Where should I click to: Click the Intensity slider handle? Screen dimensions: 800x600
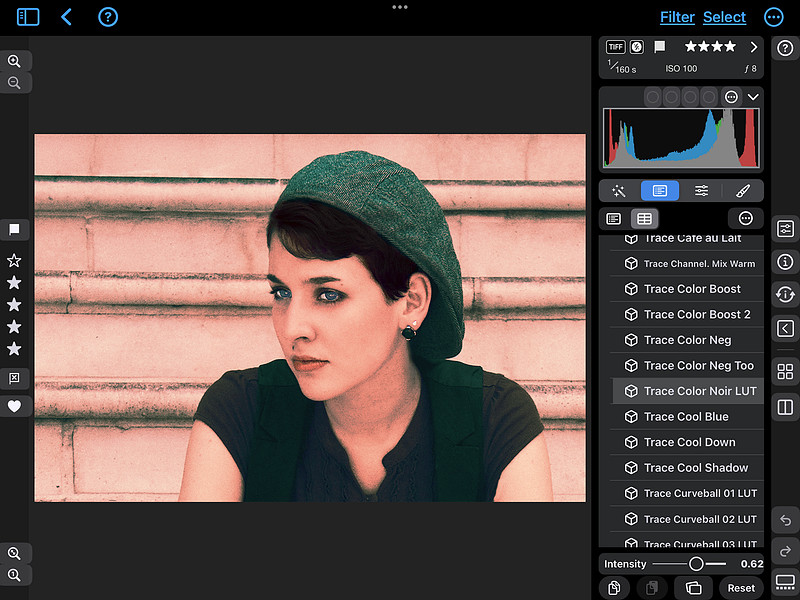(696, 564)
